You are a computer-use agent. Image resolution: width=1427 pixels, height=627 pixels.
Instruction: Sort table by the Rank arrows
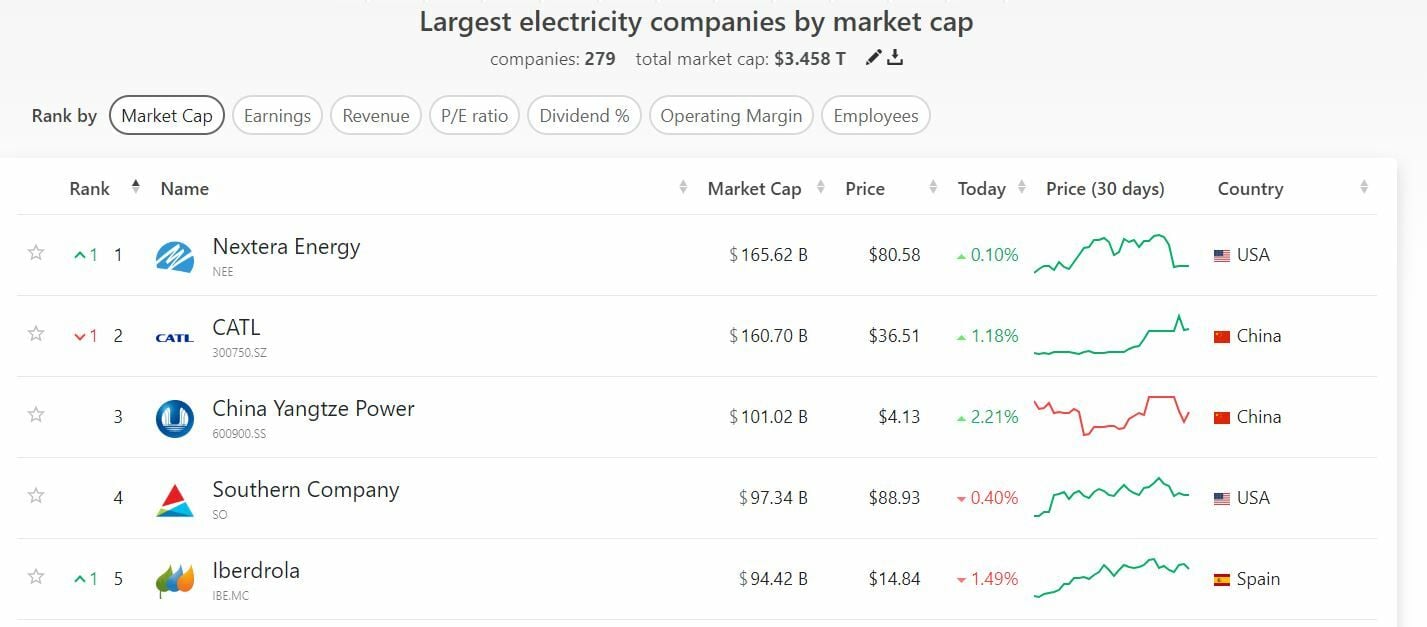point(136,187)
